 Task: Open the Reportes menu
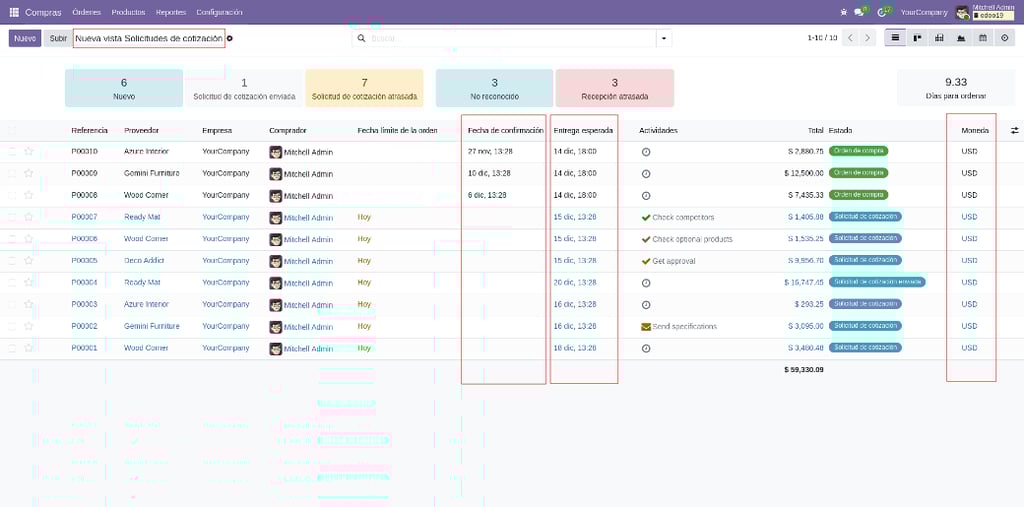tap(171, 12)
